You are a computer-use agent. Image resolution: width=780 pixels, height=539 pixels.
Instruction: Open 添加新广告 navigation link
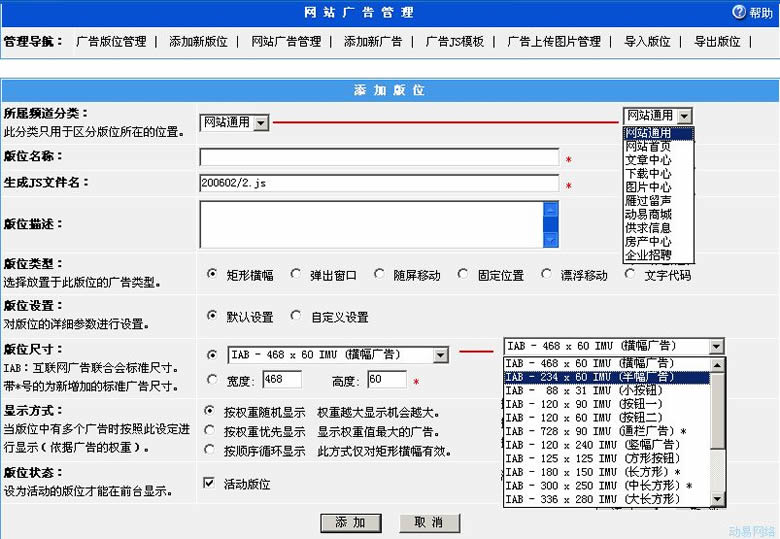click(373, 41)
